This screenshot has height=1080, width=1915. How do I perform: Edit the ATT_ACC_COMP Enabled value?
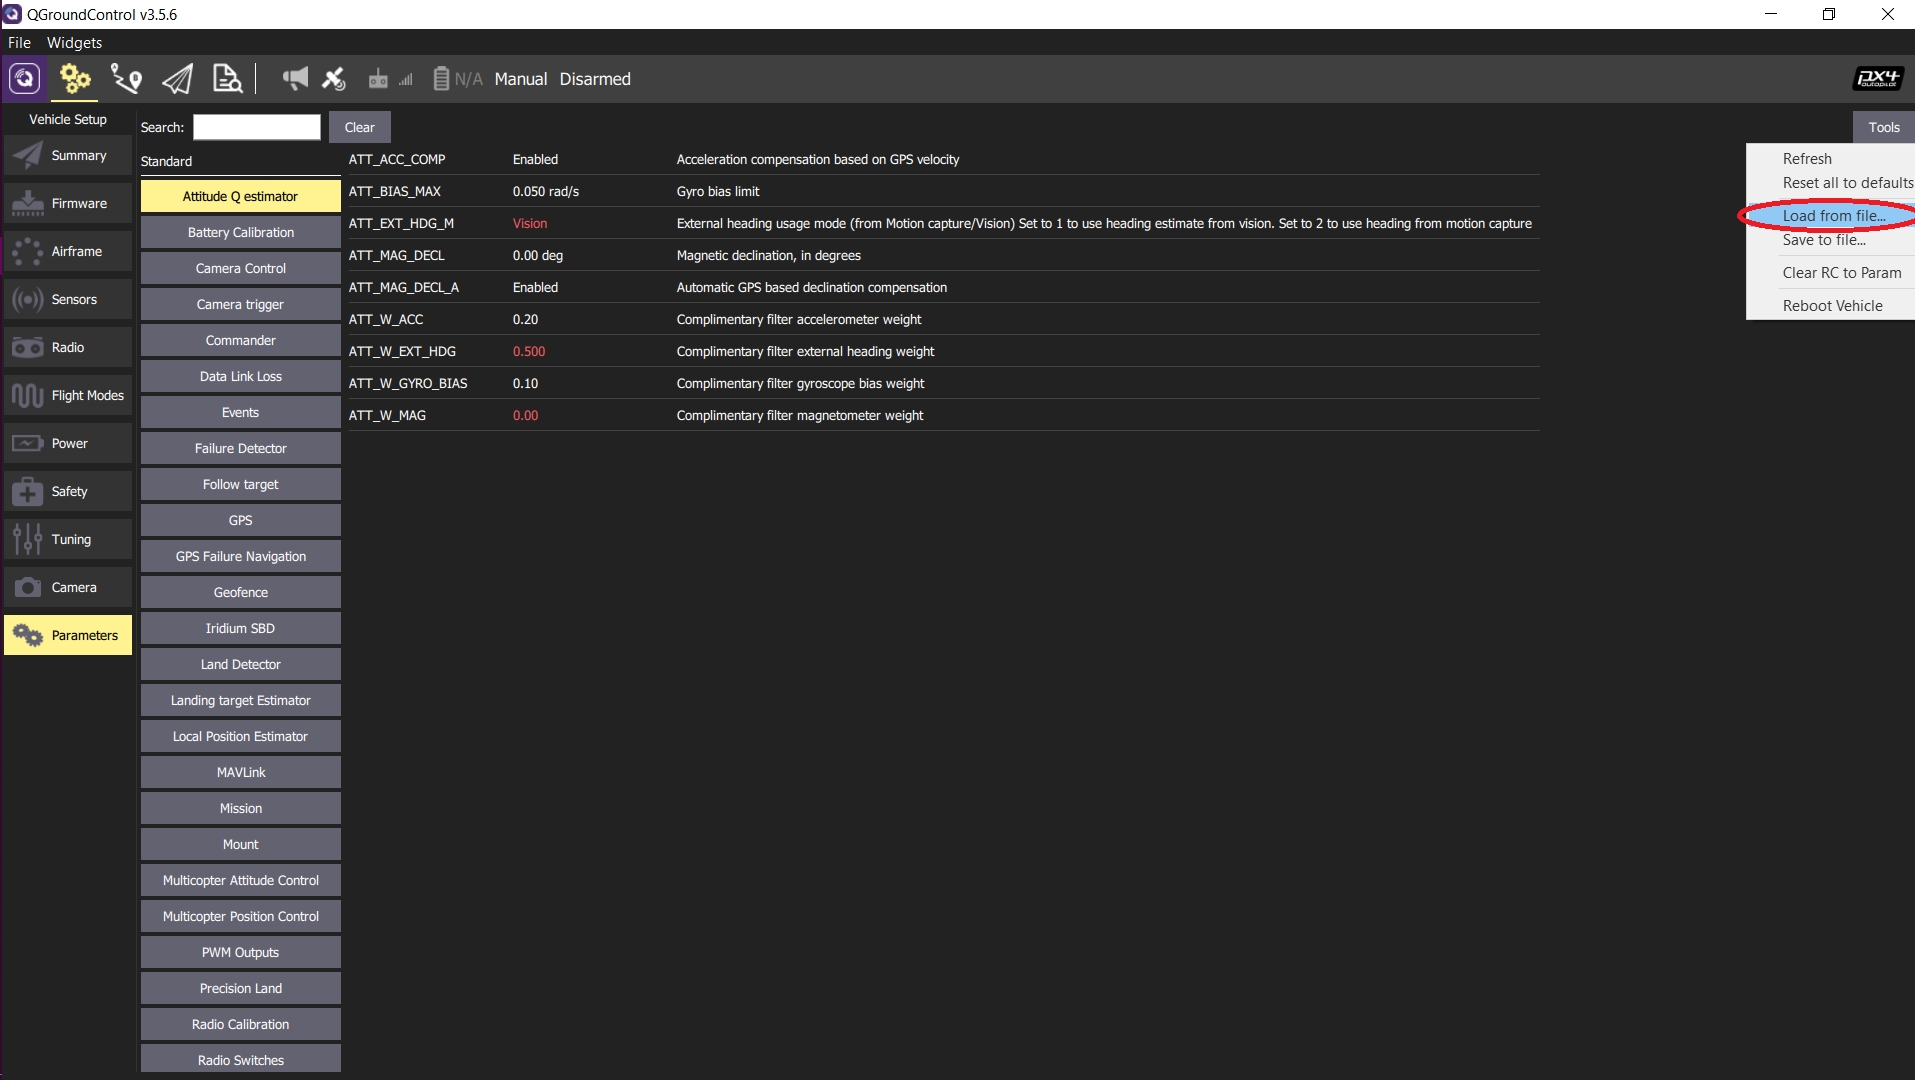[x=535, y=159]
